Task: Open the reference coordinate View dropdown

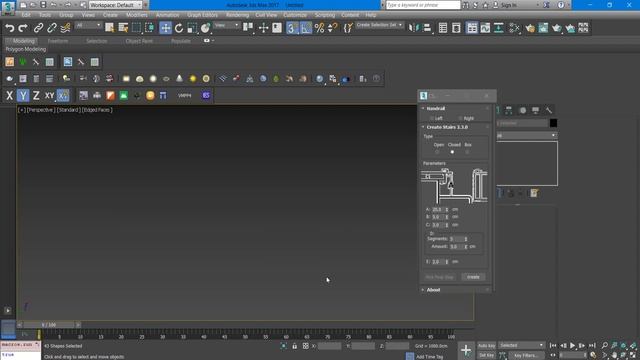Action: pos(227,25)
